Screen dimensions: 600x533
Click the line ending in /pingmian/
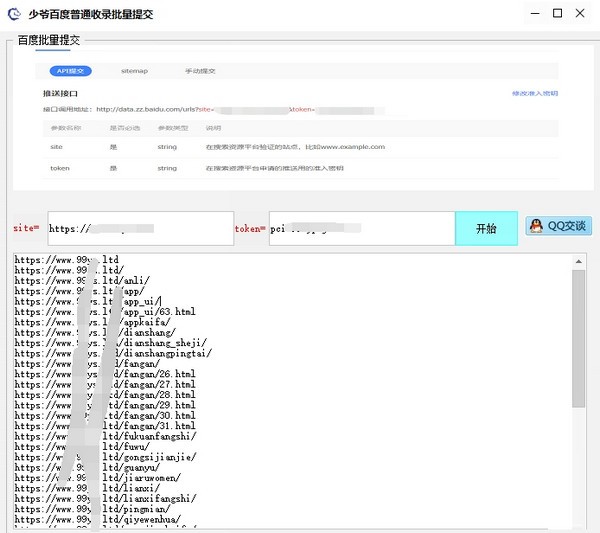click(92, 509)
